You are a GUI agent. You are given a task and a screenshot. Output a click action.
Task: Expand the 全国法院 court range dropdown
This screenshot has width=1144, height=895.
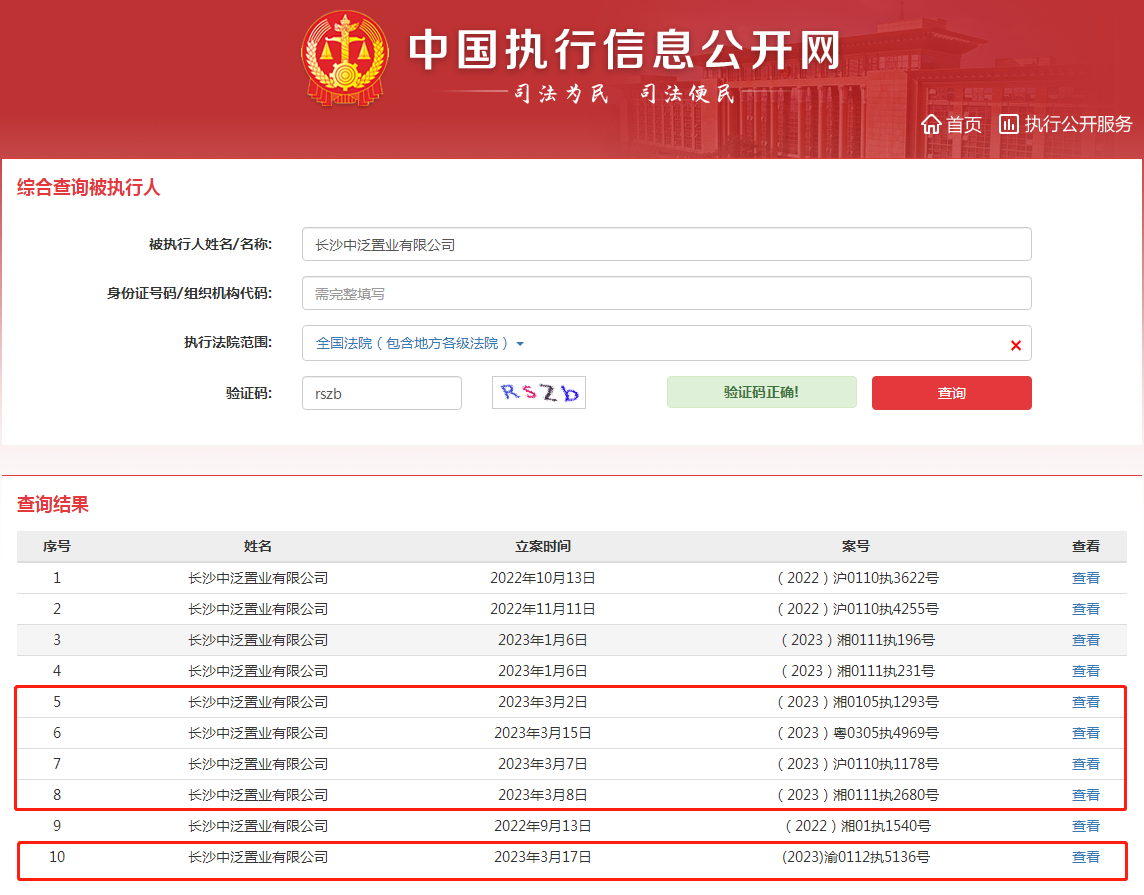pyautogui.click(x=420, y=344)
